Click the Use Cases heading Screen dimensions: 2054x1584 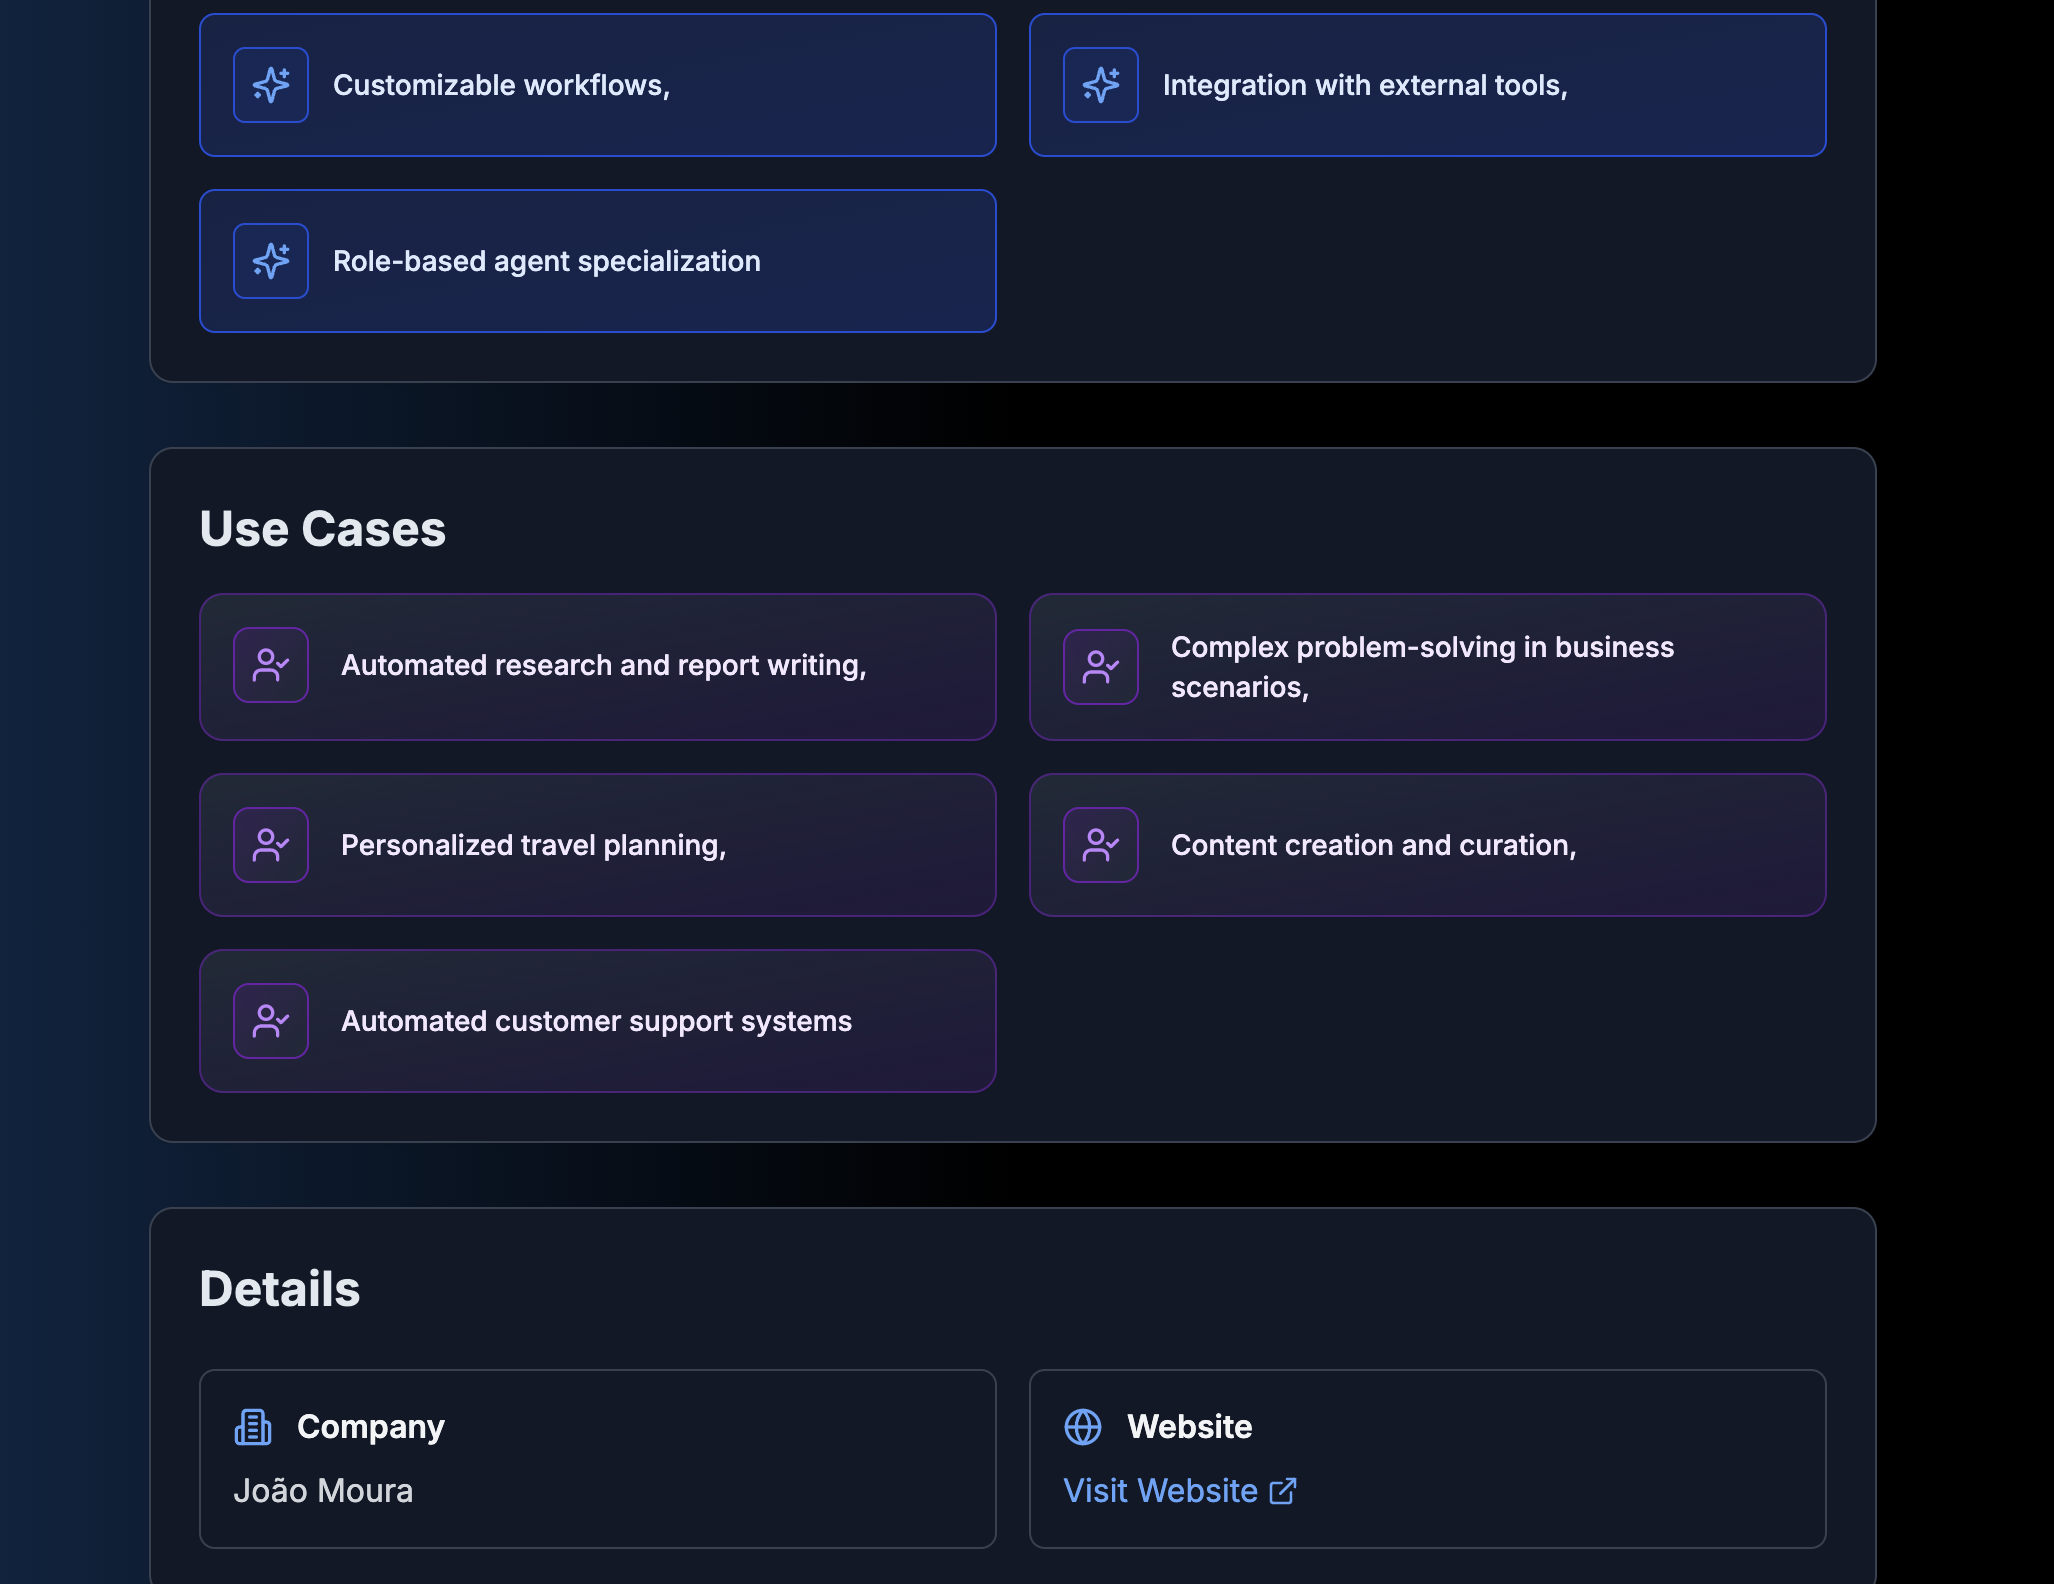tap(322, 529)
